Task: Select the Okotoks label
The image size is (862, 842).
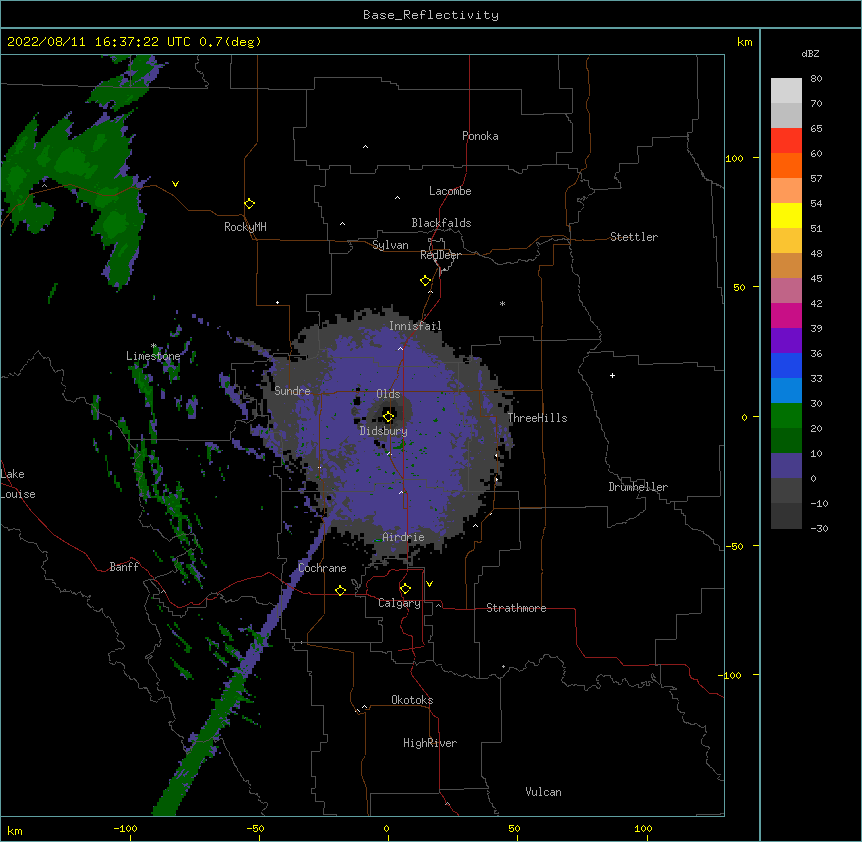Action: pyautogui.click(x=412, y=700)
